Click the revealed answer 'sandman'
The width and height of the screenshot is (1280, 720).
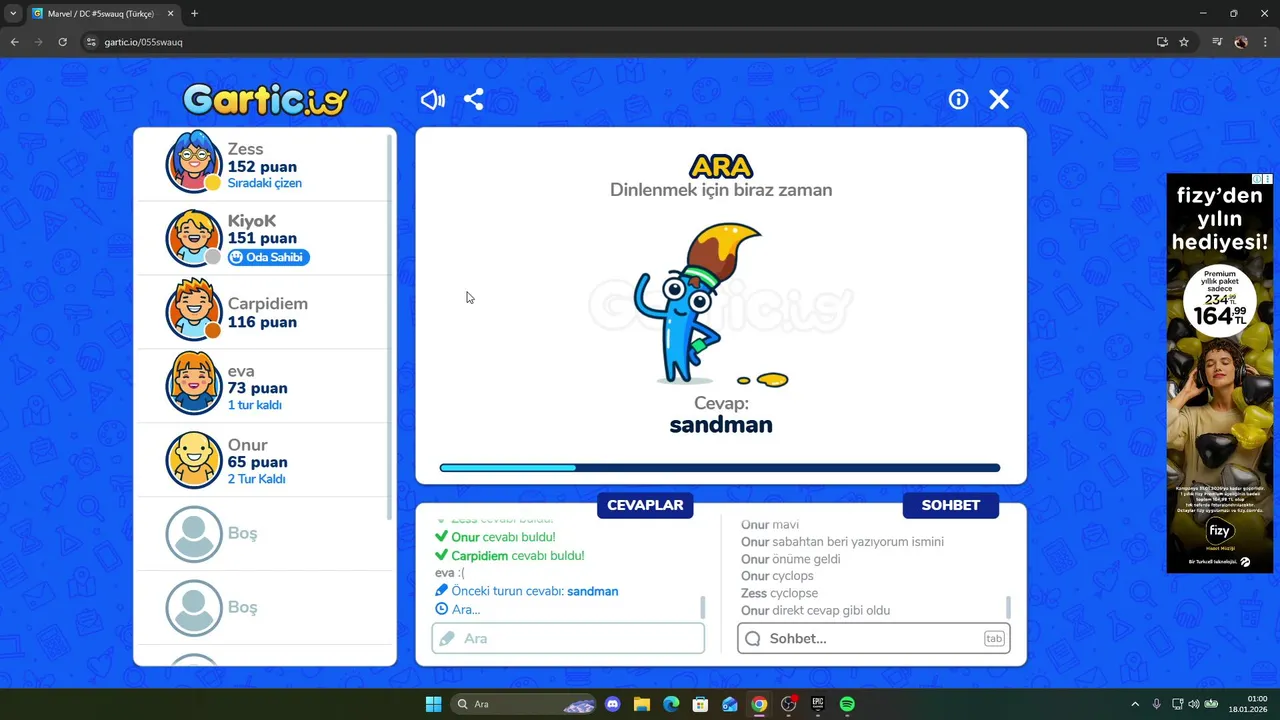(x=721, y=424)
